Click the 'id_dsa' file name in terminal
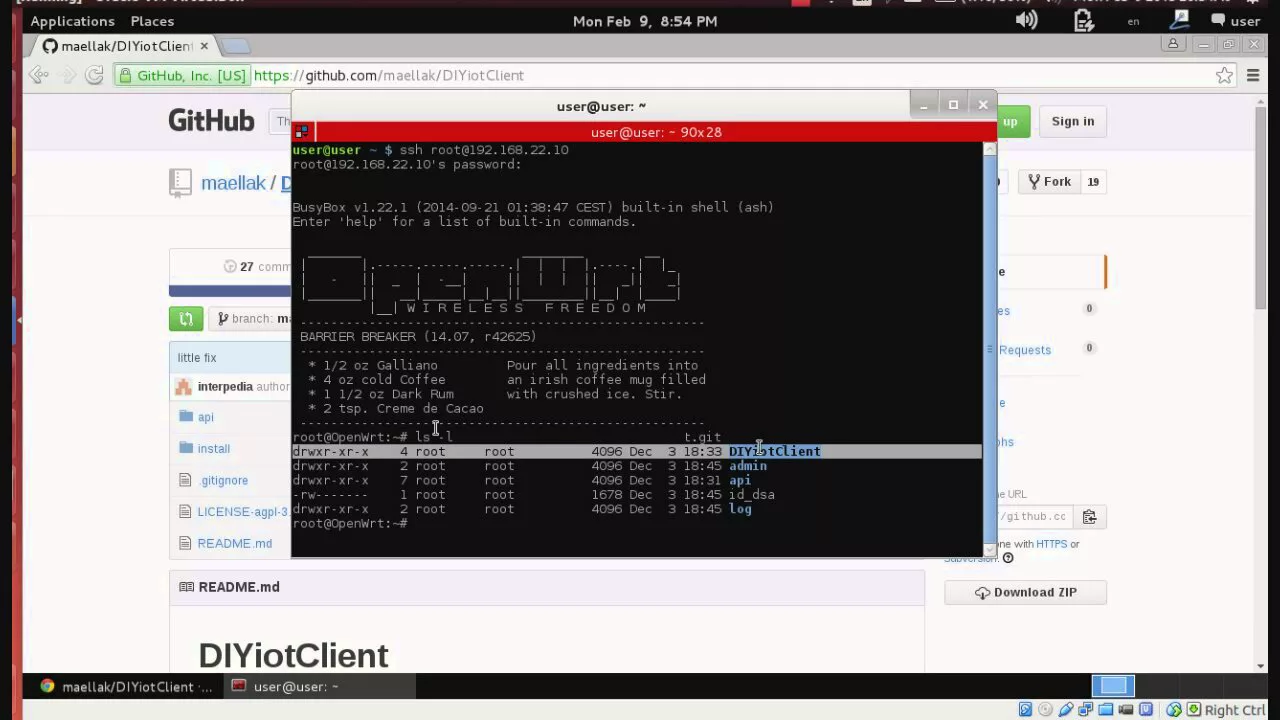 tap(752, 495)
